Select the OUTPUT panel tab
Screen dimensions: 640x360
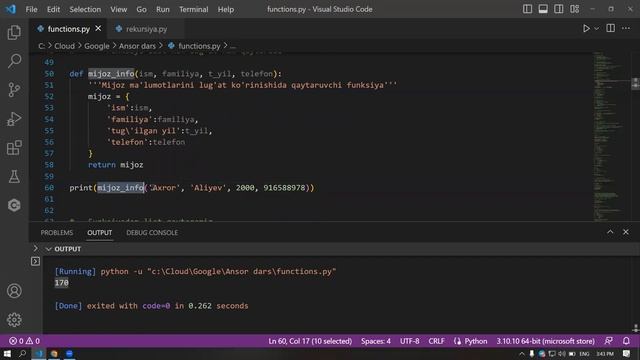[100, 233]
